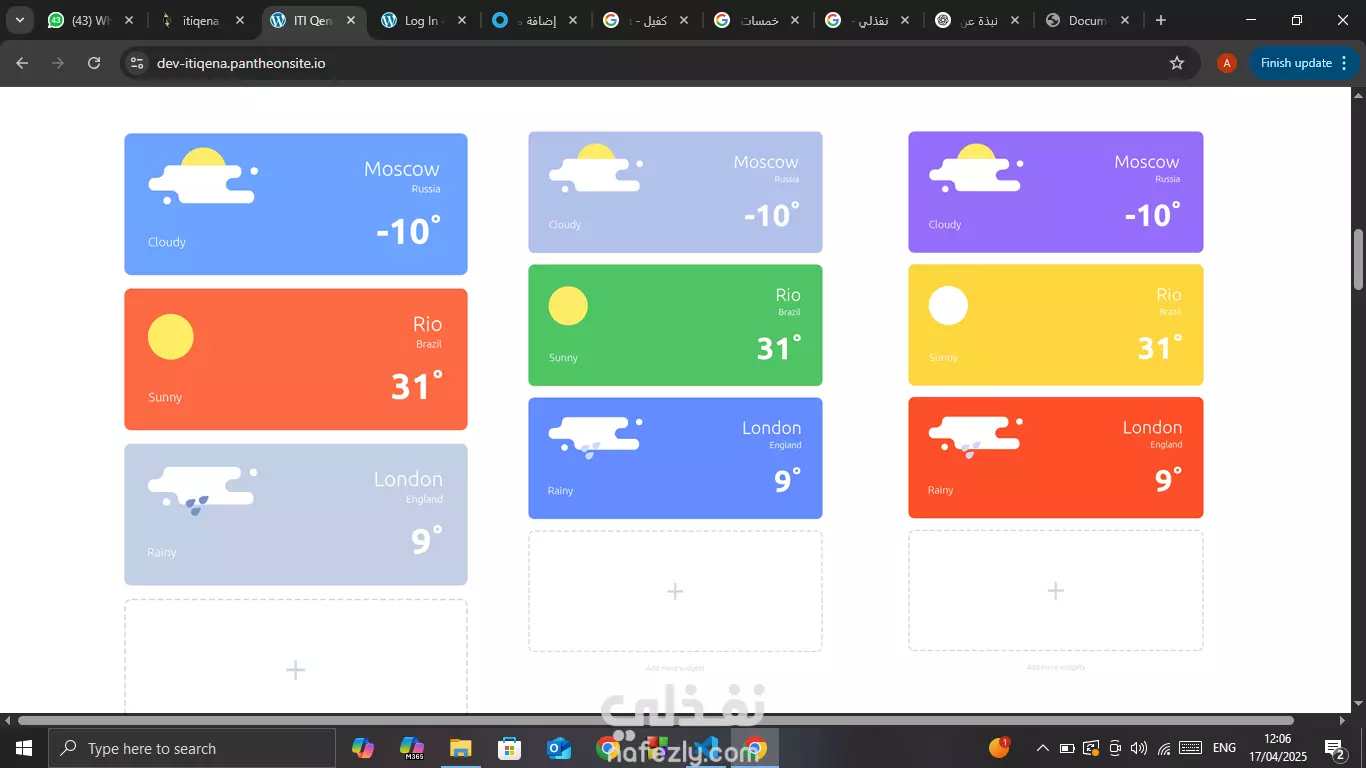1366x768 pixels.
Task: Open a new browser tab
Action: [1161, 20]
